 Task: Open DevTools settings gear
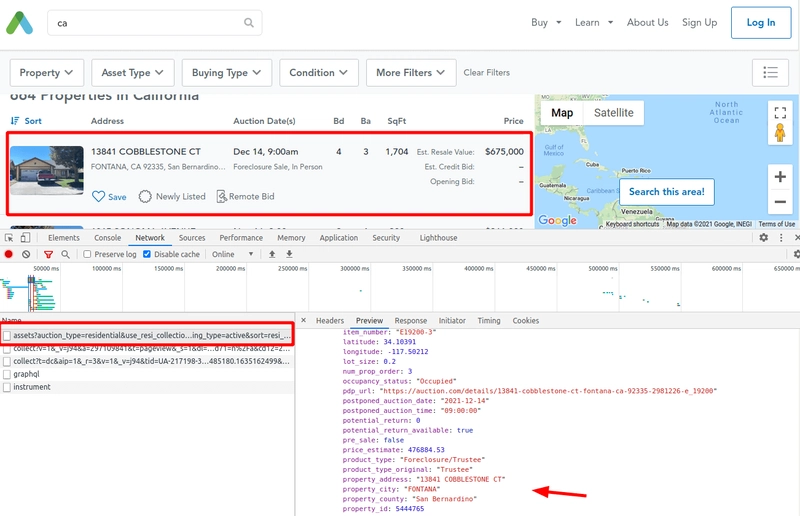point(763,237)
